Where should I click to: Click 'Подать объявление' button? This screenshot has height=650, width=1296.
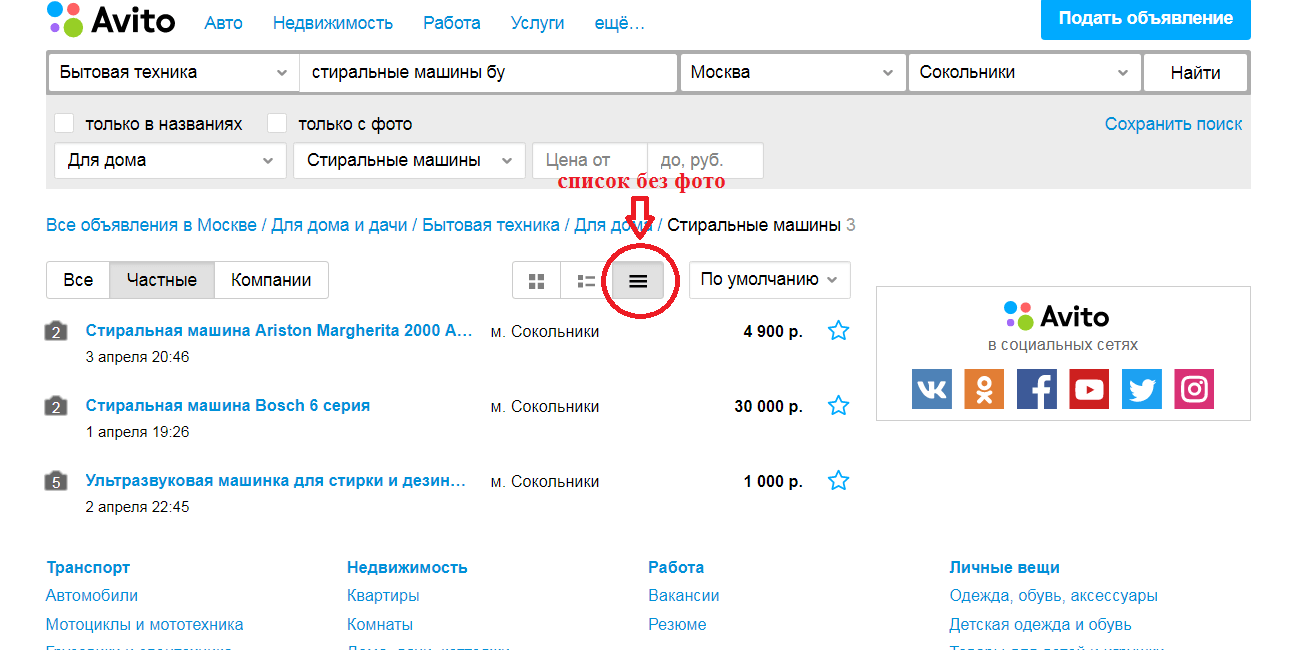coord(1146,19)
